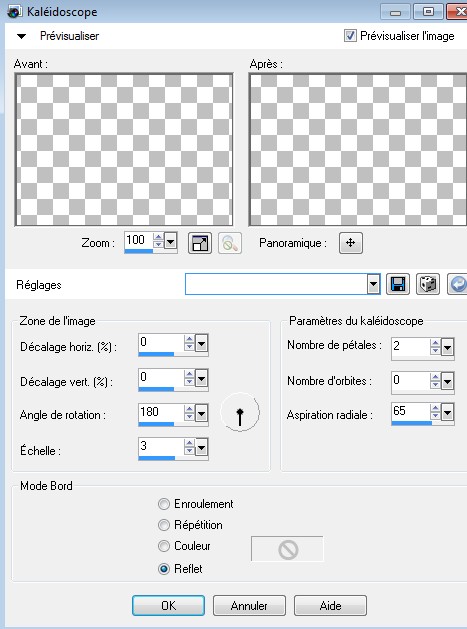Click the Angle de rotation value field
Viewport: 467px width, 629px height.
(160, 412)
